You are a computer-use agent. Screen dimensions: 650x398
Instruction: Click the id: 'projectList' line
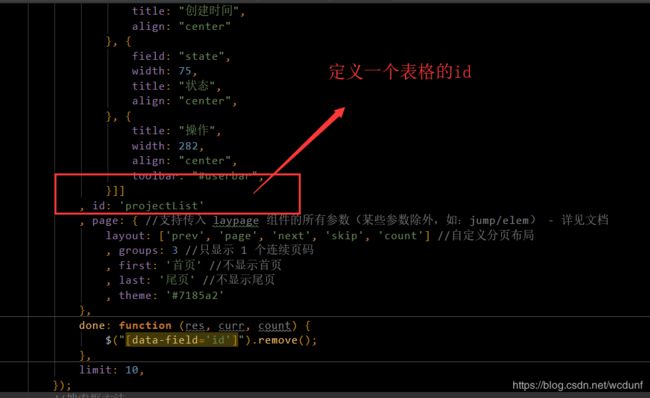(x=142, y=206)
